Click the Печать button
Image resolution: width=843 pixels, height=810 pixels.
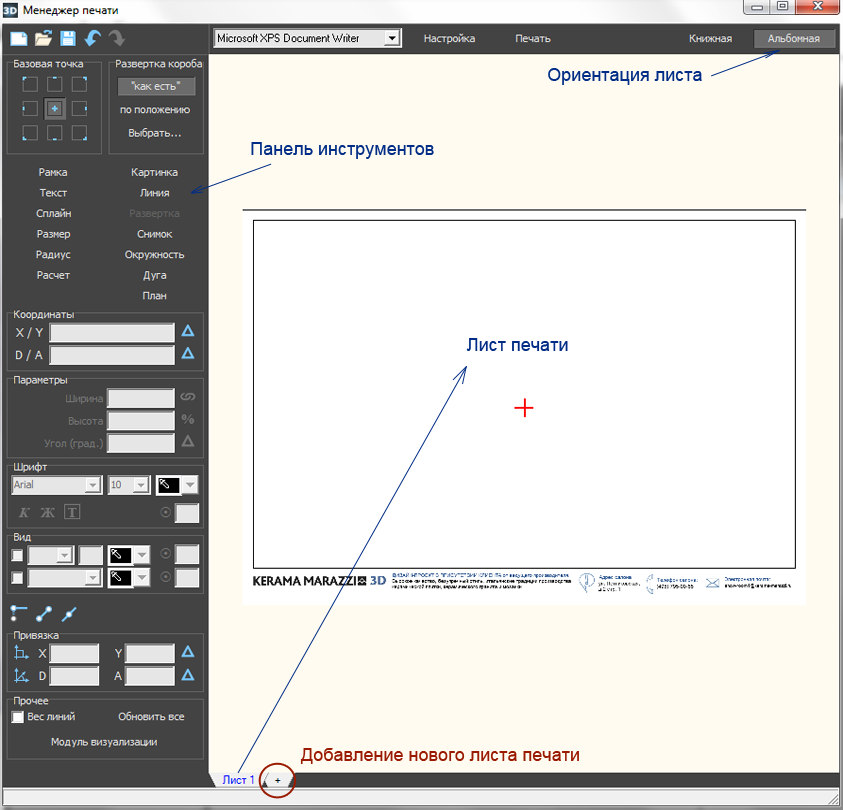(x=533, y=39)
